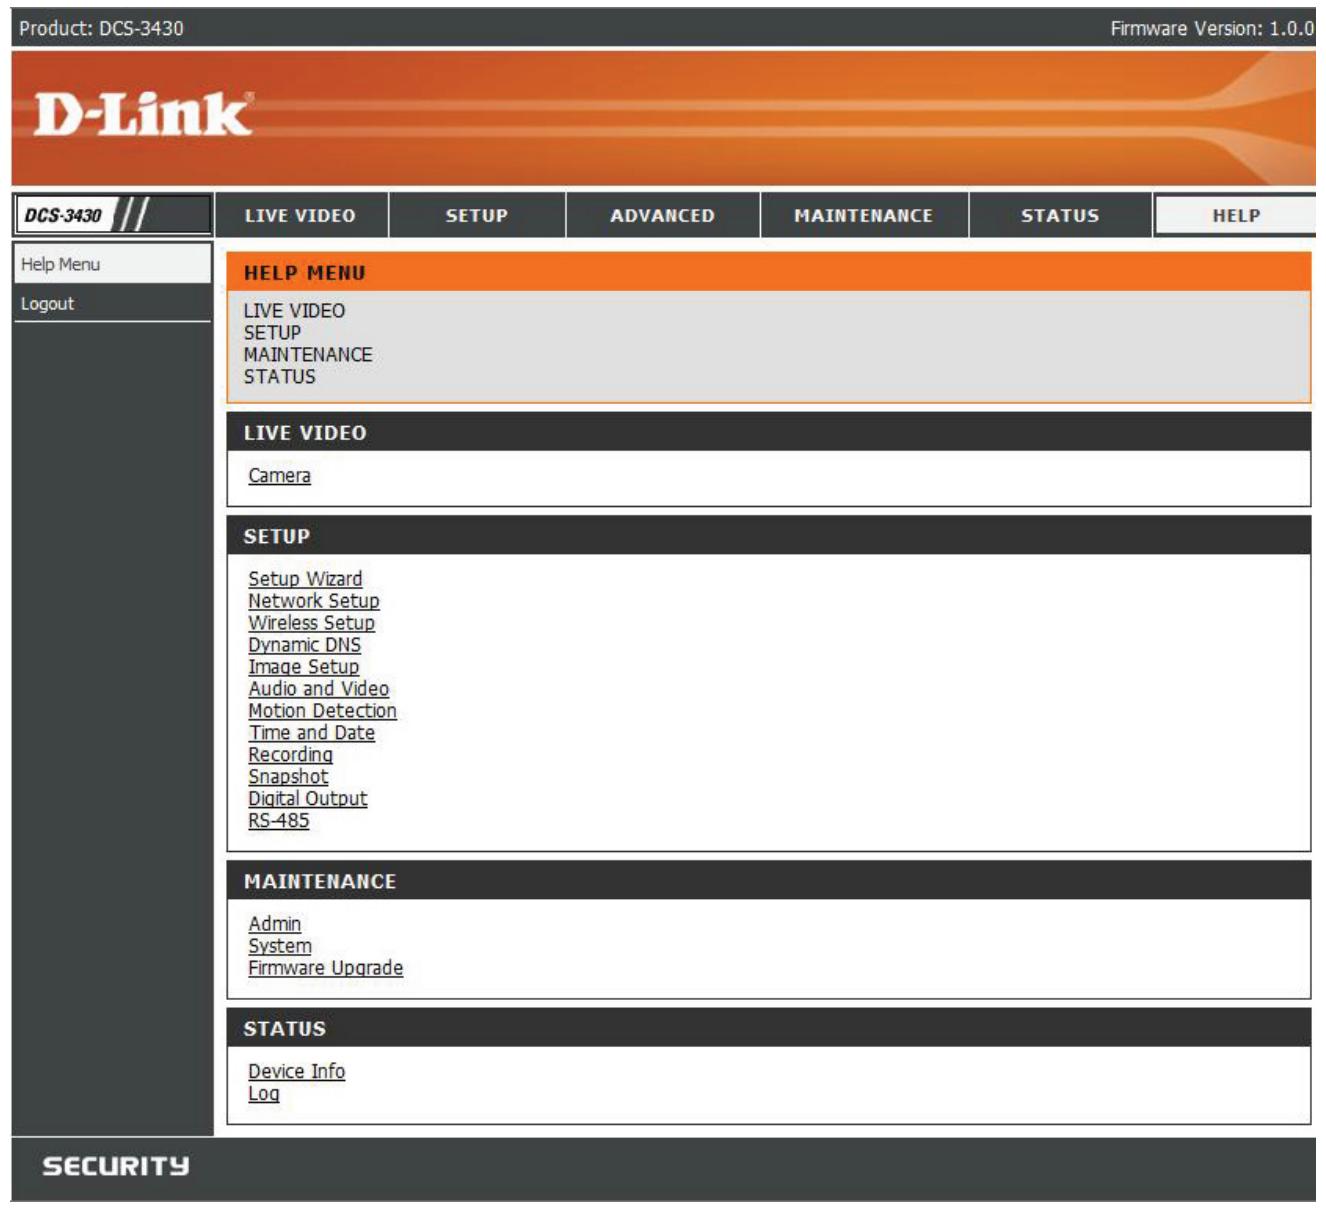Click the Firmware Version text
The height and width of the screenshot is (1210, 1326).
coord(1212,28)
